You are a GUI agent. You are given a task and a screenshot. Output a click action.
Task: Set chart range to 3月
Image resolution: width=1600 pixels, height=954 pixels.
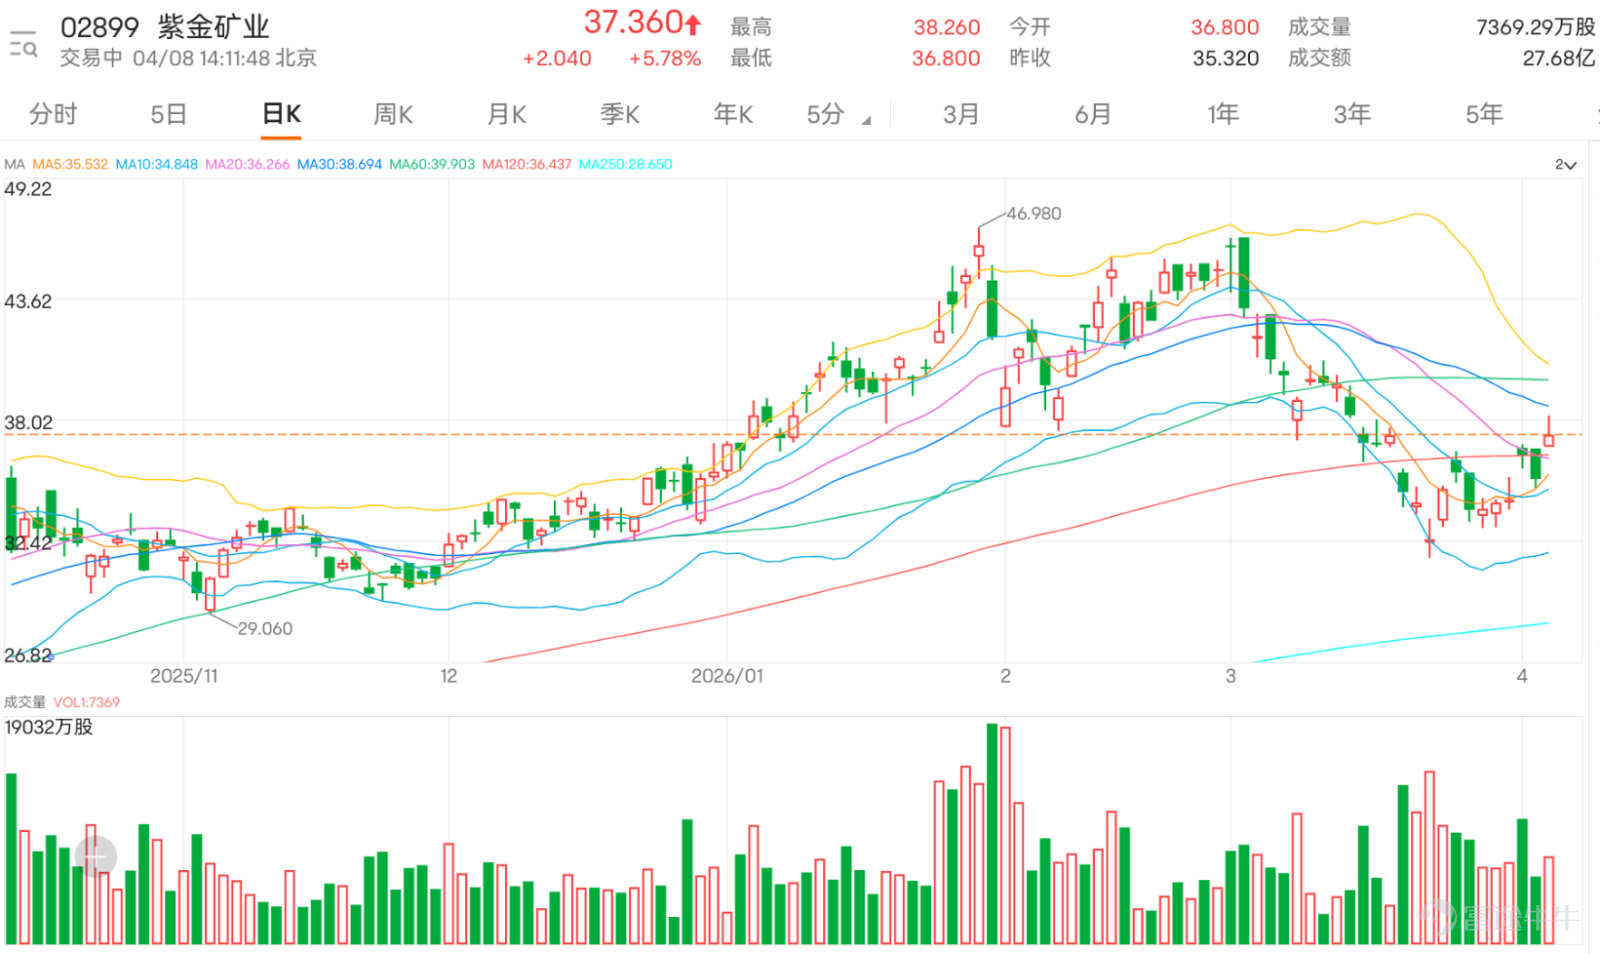[x=961, y=114]
